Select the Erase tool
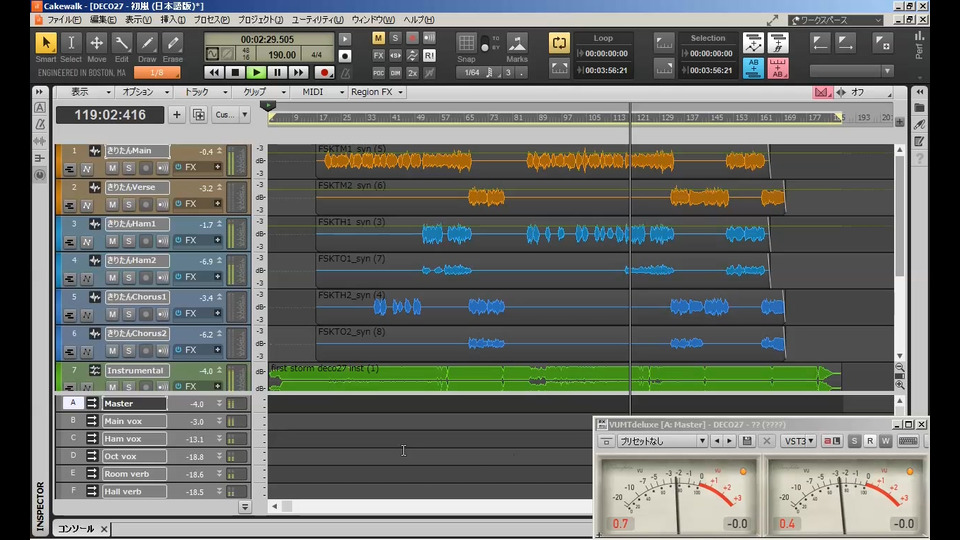 172,44
